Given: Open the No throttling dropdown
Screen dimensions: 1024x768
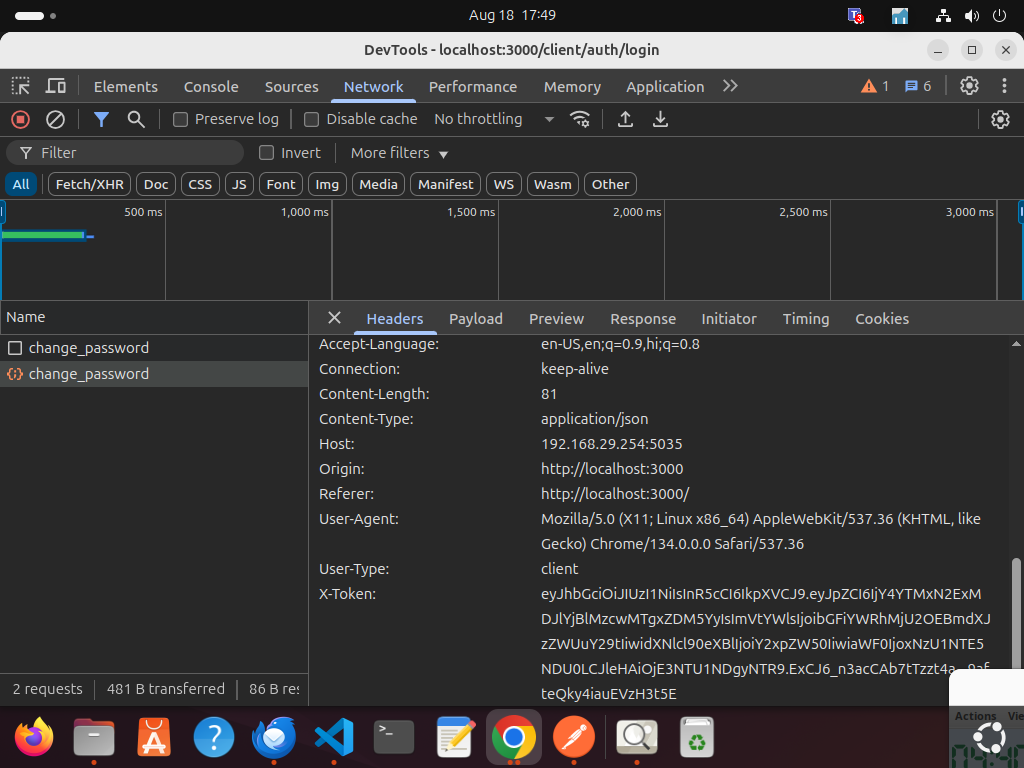Looking at the screenshot, I should coord(493,119).
